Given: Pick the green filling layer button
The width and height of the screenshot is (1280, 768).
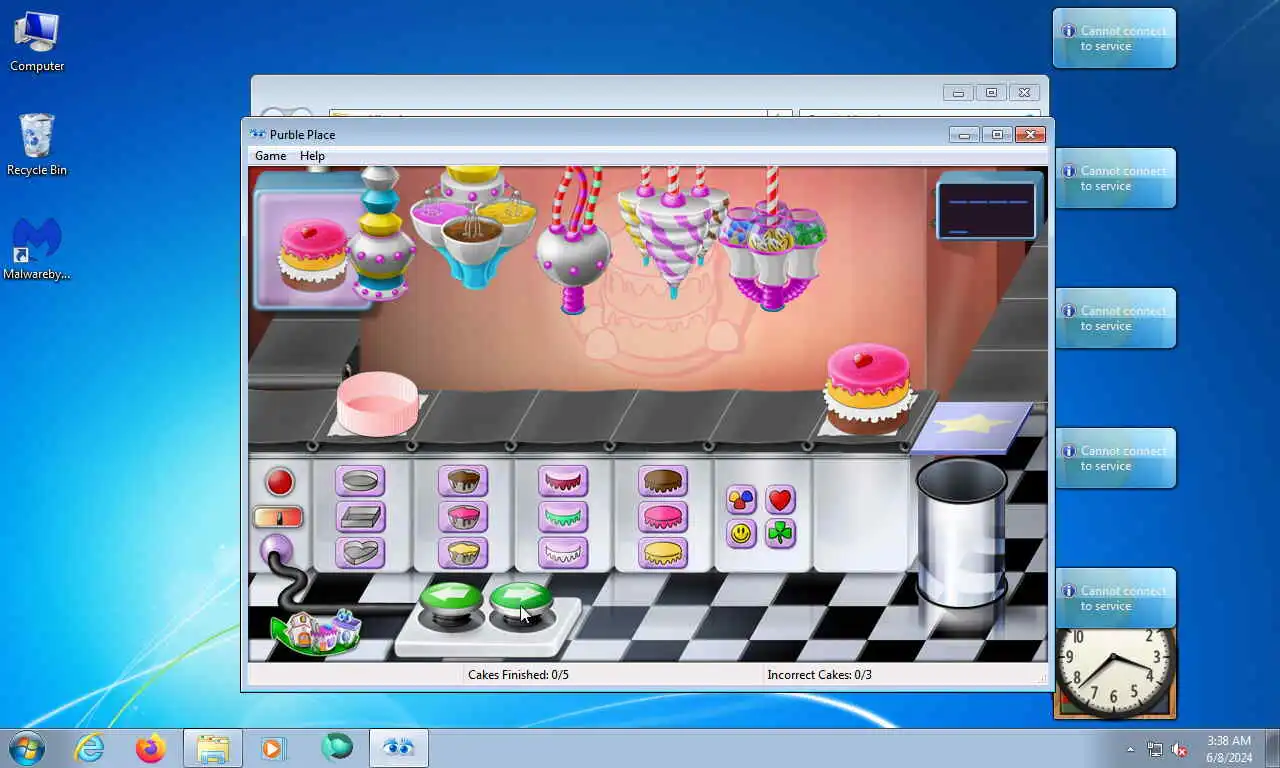Looking at the screenshot, I should pyautogui.click(x=563, y=517).
